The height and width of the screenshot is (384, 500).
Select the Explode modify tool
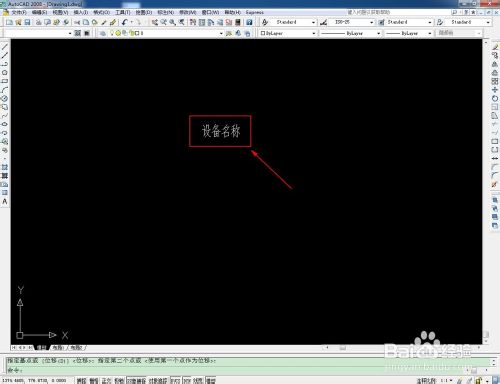coord(495,184)
